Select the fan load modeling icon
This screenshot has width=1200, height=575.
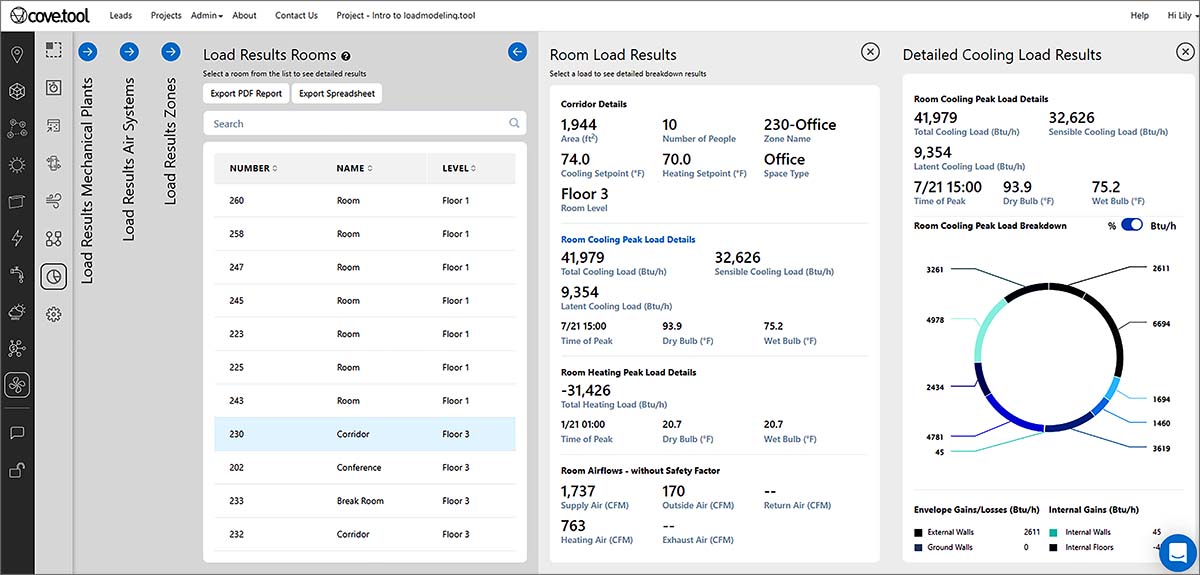point(17,385)
